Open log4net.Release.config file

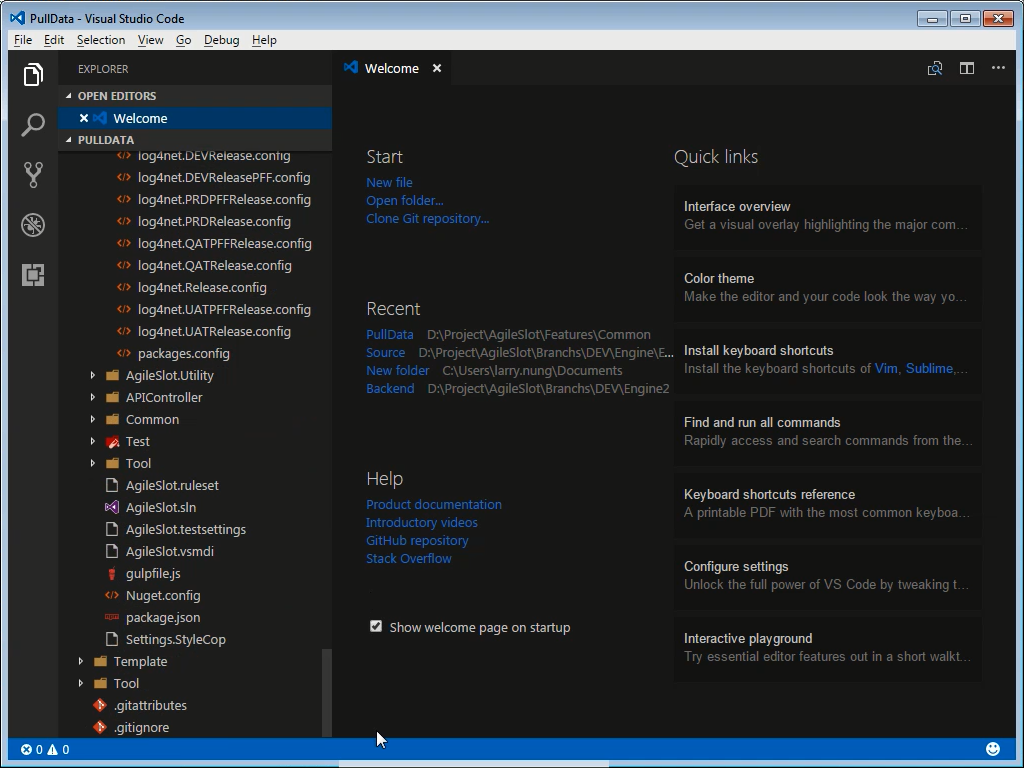(x=202, y=287)
